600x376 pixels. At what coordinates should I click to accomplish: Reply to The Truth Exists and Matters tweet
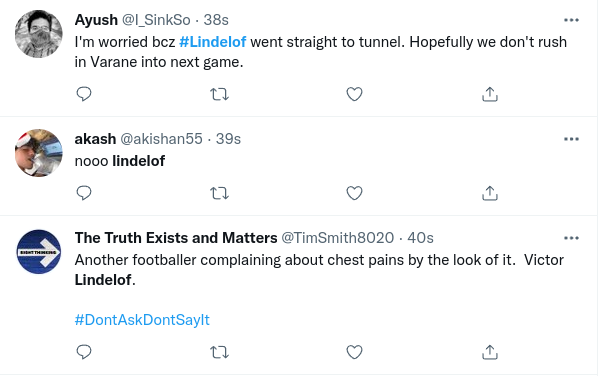point(84,352)
